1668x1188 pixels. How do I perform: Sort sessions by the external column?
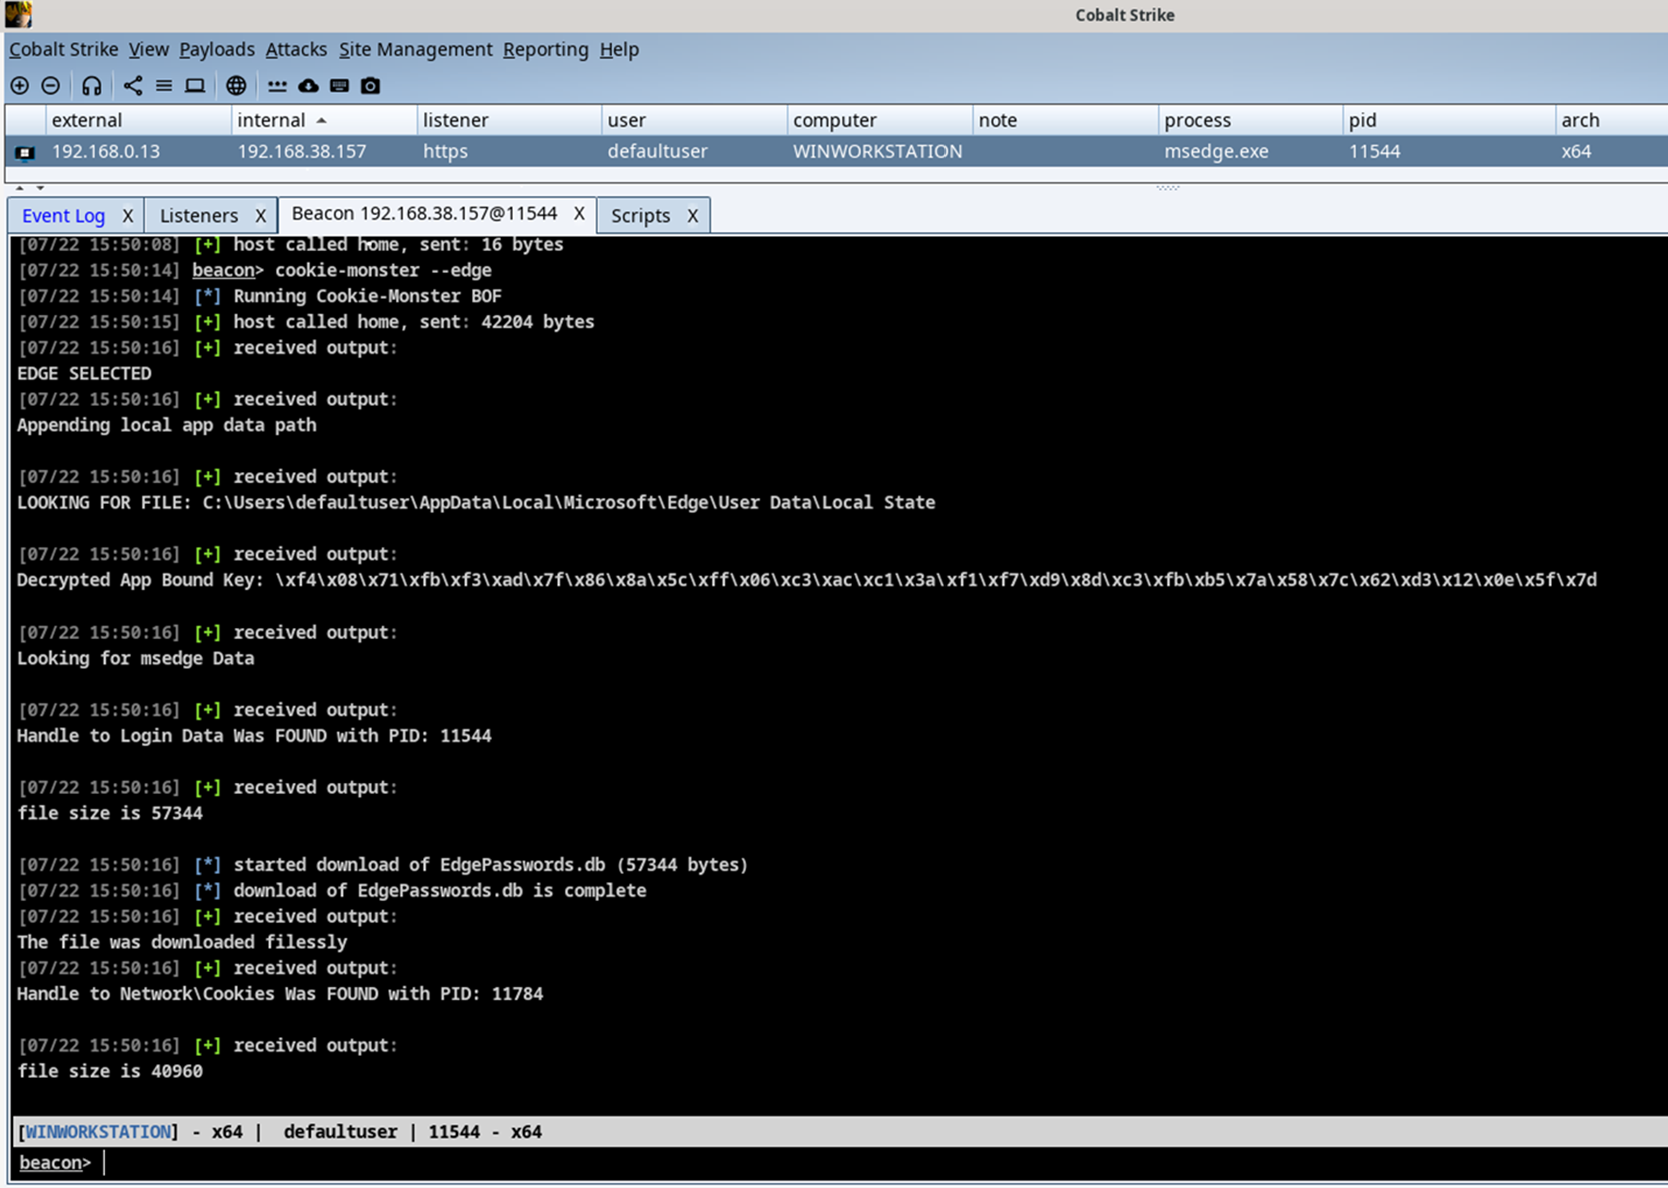139,120
